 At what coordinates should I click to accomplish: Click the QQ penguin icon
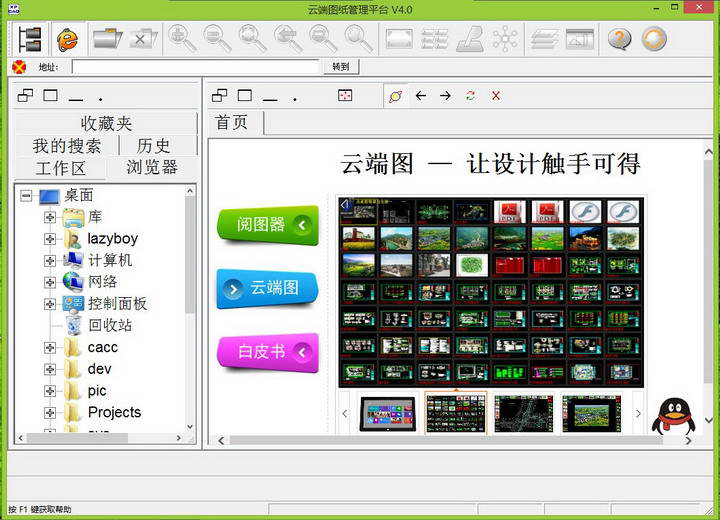(672, 415)
